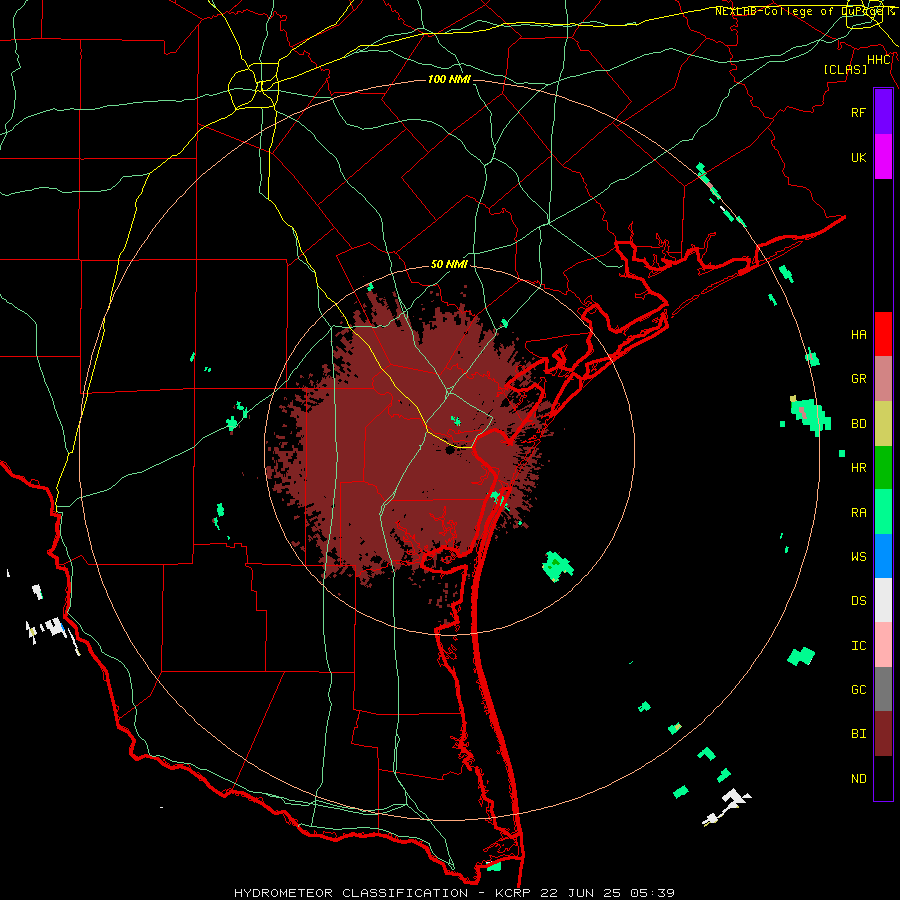The width and height of the screenshot is (900, 900).
Task: Click the DS legend label
Action: (858, 601)
